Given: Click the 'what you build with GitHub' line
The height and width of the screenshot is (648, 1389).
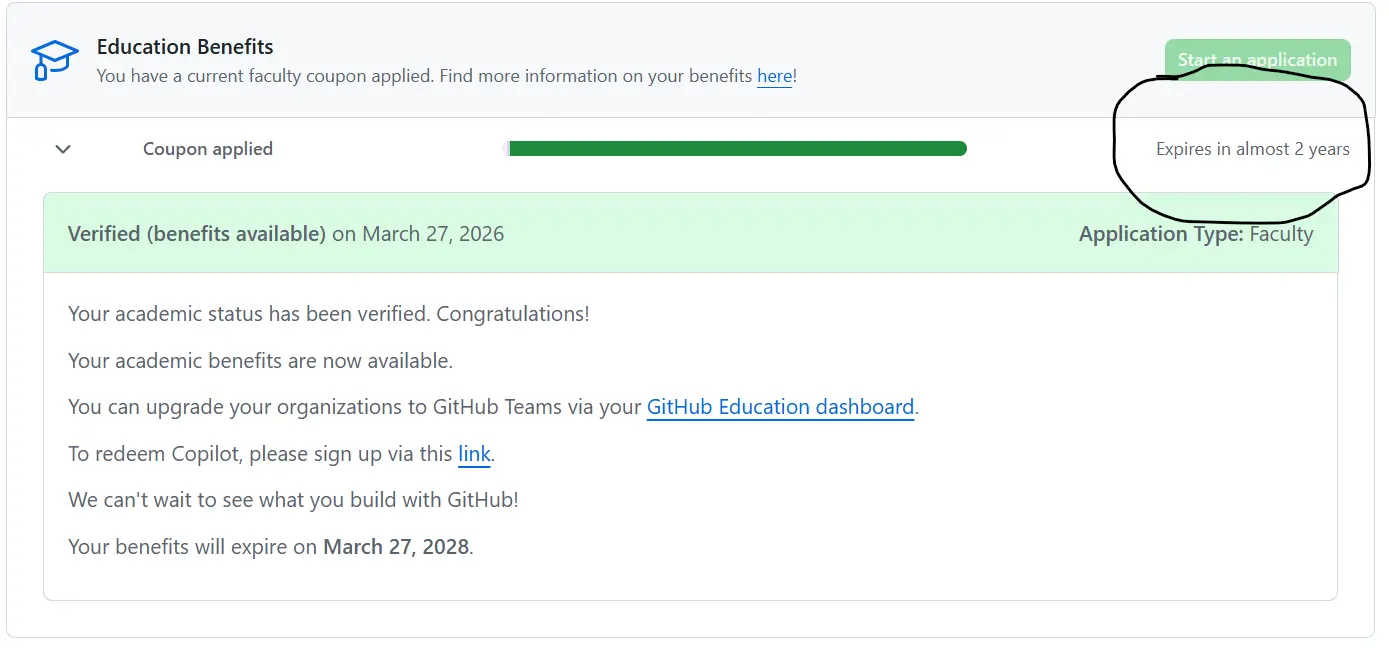Looking at the screenshot, I should click(293, 500).
